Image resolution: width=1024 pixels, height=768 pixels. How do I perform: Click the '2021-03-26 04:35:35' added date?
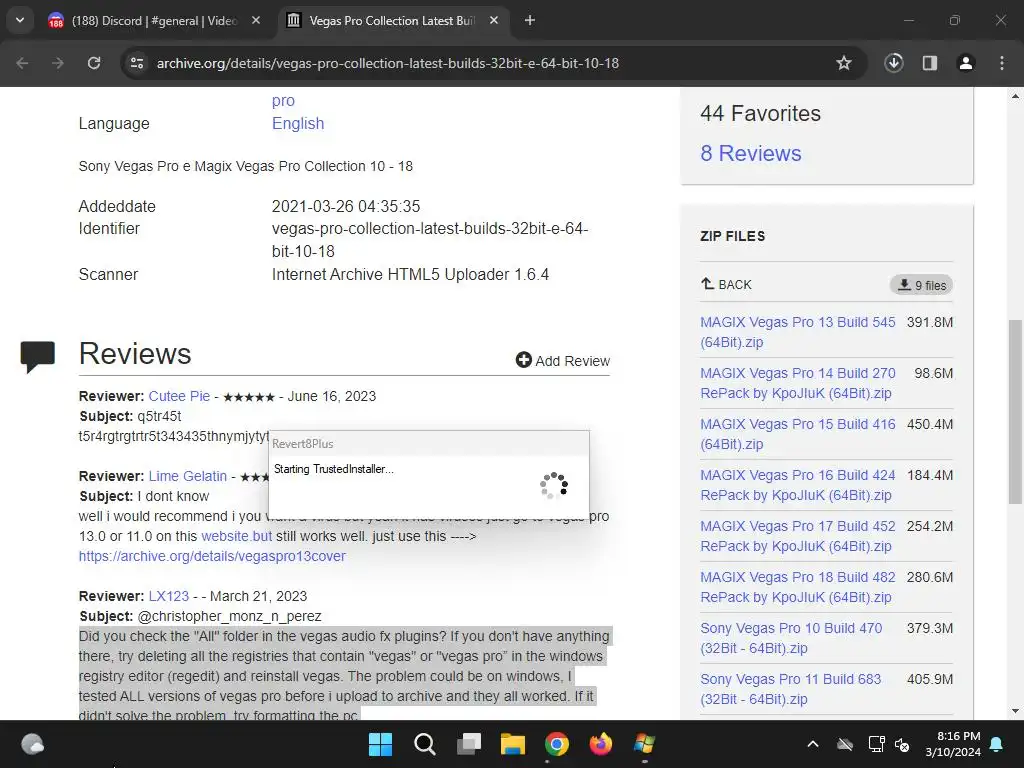click(346, 206)
